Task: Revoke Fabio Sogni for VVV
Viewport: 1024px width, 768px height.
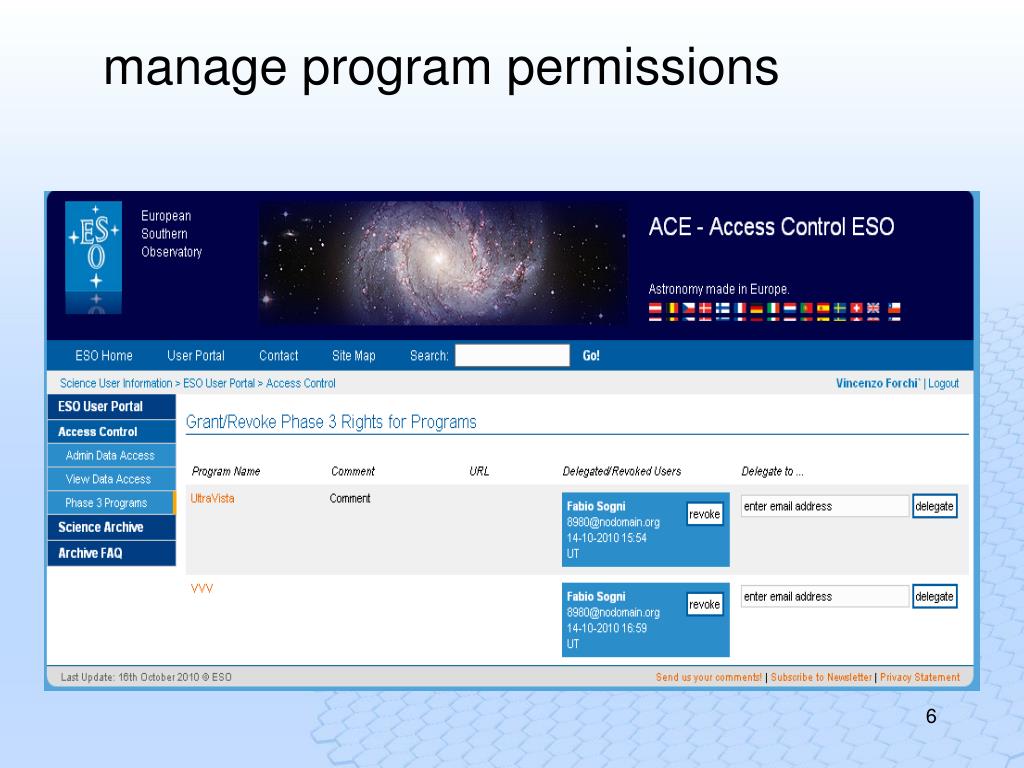Action: (x=705, y=604)
